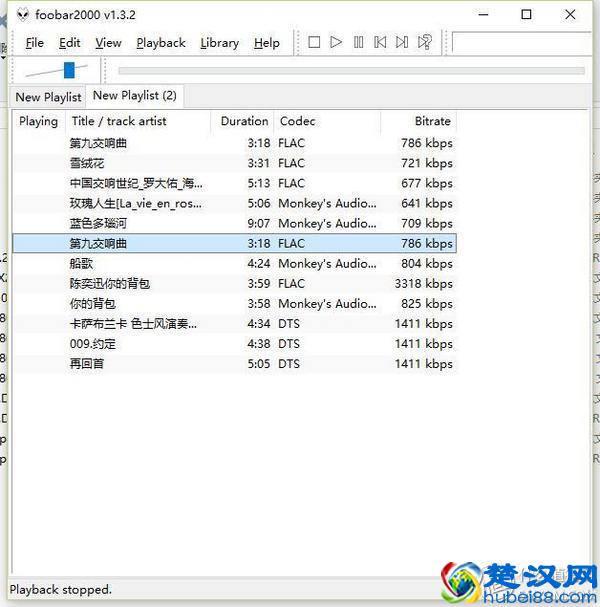The image size is (600, 607).
Task: Select the 玫瑰人生[La_vie_en_ros track
Action: 235,203
